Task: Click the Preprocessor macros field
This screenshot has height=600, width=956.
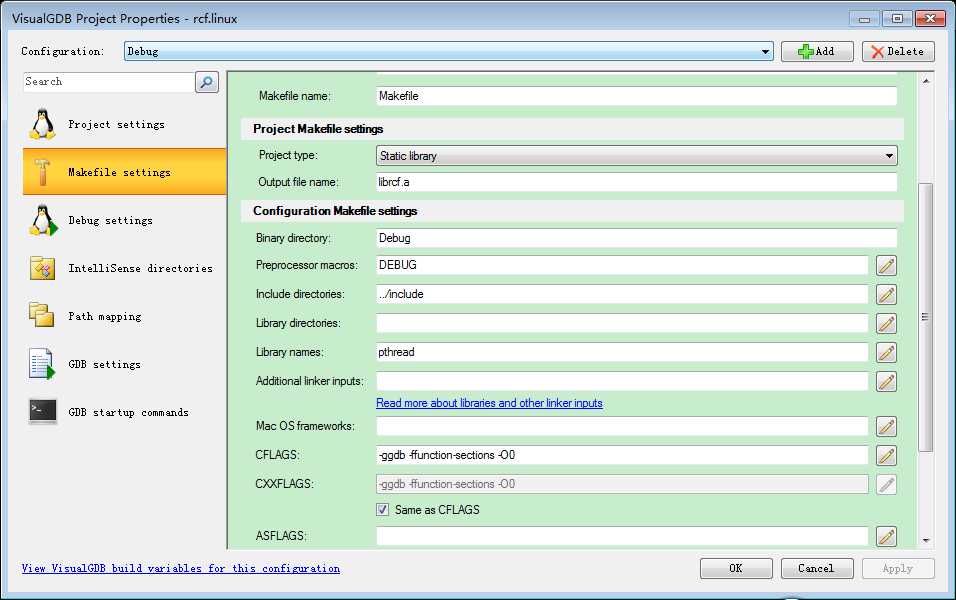Action: click(x=622, y=265)
